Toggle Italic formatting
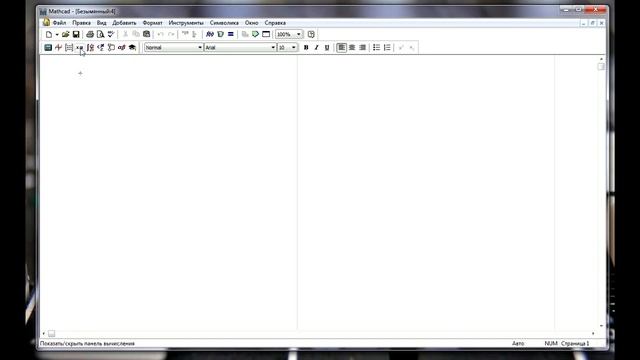640x360 pixels. 316,47
